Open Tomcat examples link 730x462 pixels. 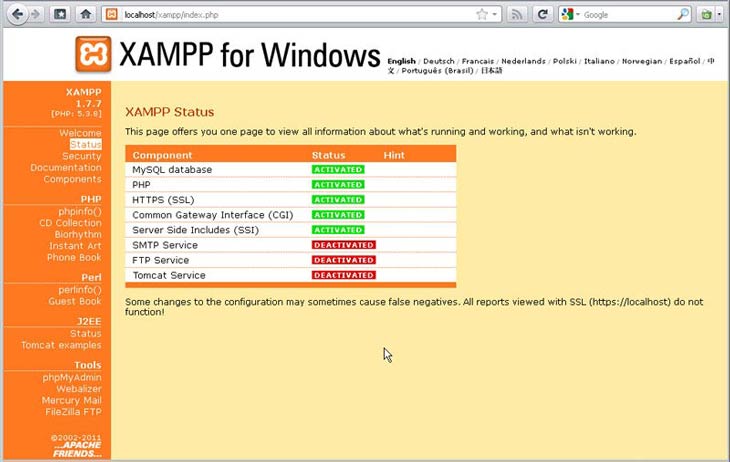[61, 345]
